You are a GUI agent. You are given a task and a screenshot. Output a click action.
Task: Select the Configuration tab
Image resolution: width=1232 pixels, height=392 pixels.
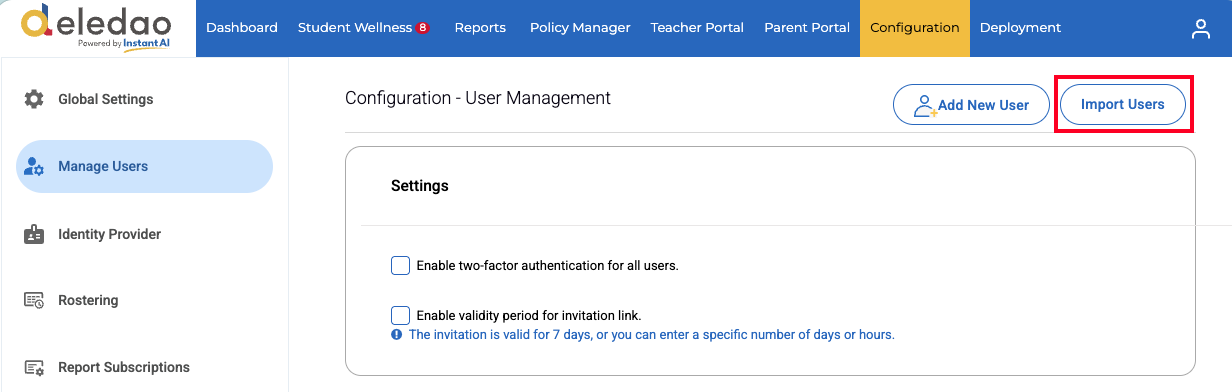pos(915,28)
